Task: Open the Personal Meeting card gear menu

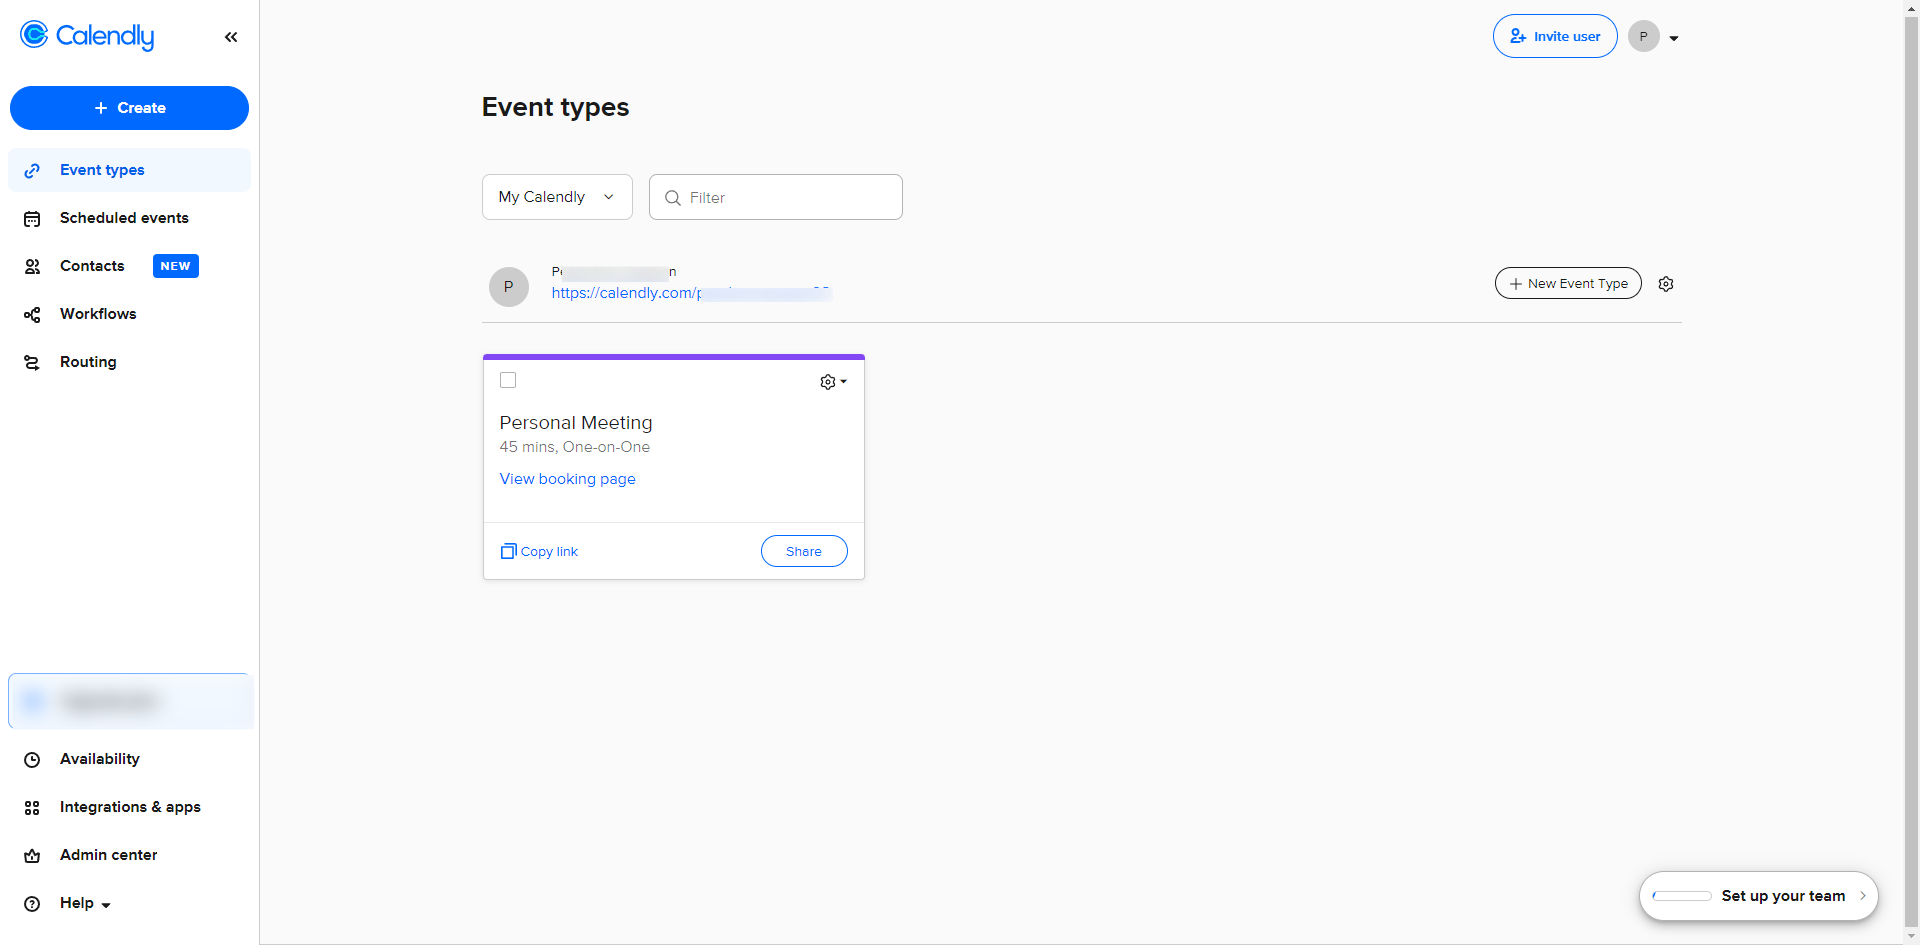Action: [833, 382]
